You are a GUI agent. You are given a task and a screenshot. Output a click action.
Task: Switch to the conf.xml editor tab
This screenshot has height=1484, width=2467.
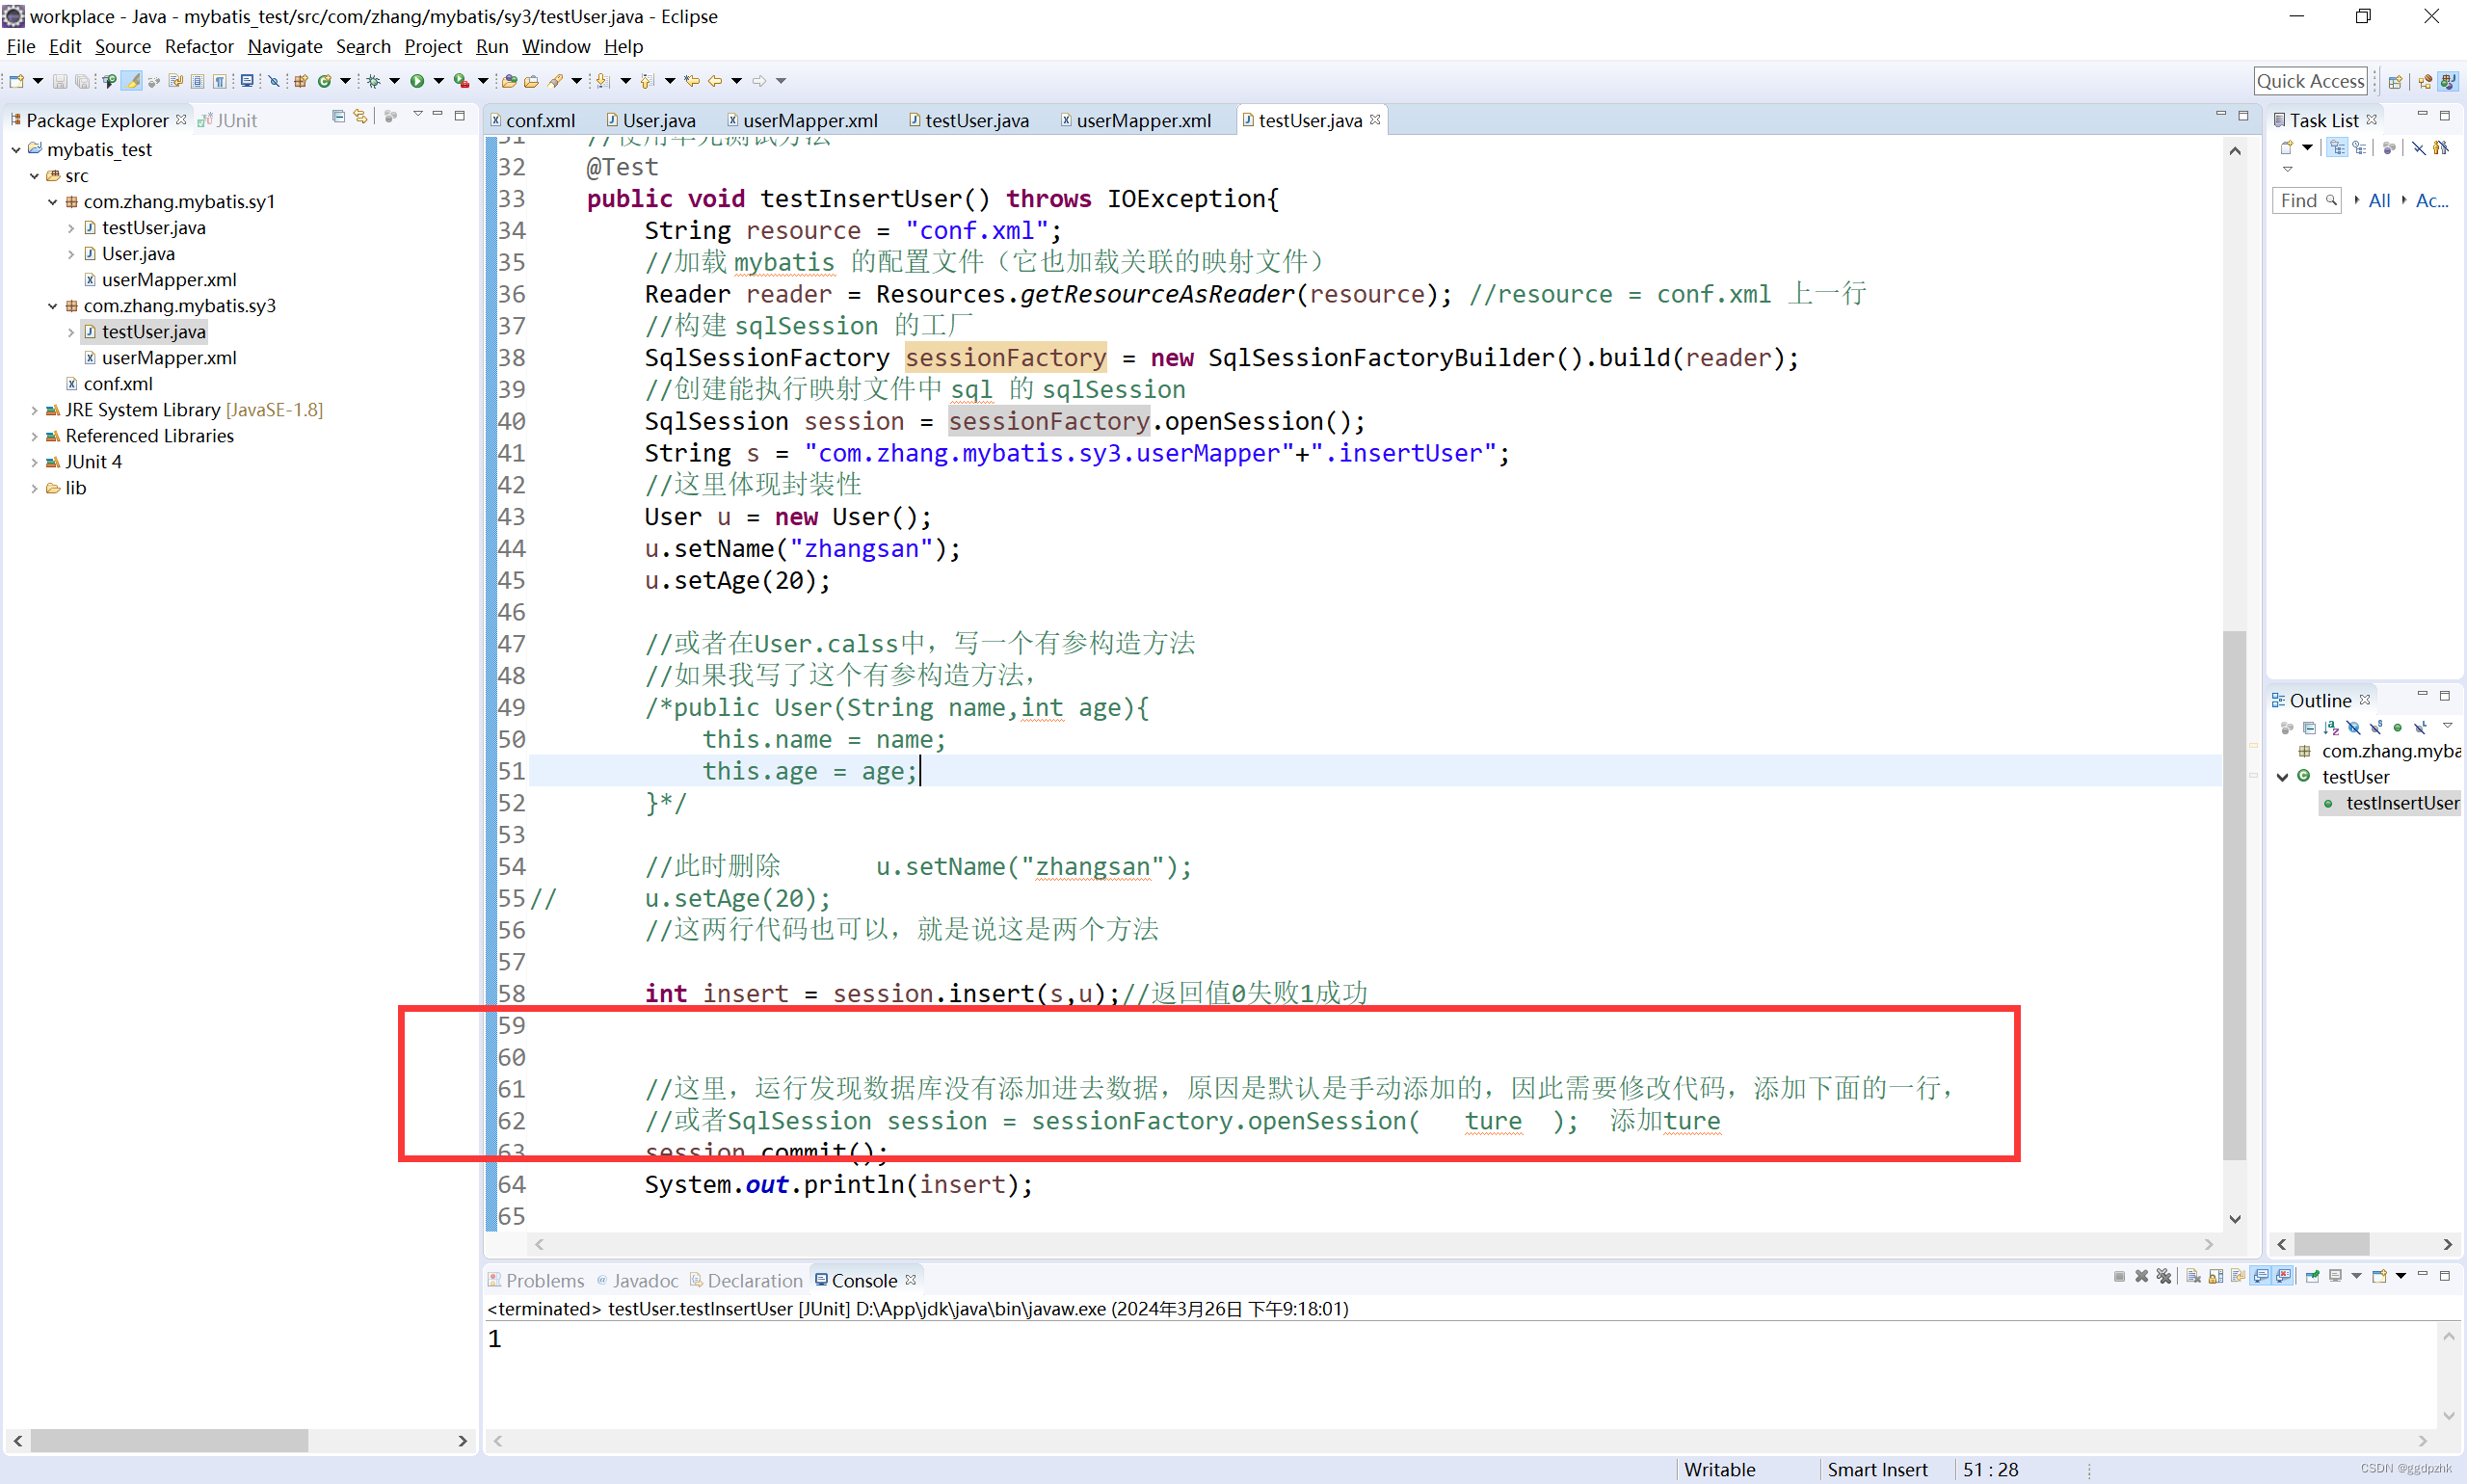pyautogui.click(x=532, y=120)
